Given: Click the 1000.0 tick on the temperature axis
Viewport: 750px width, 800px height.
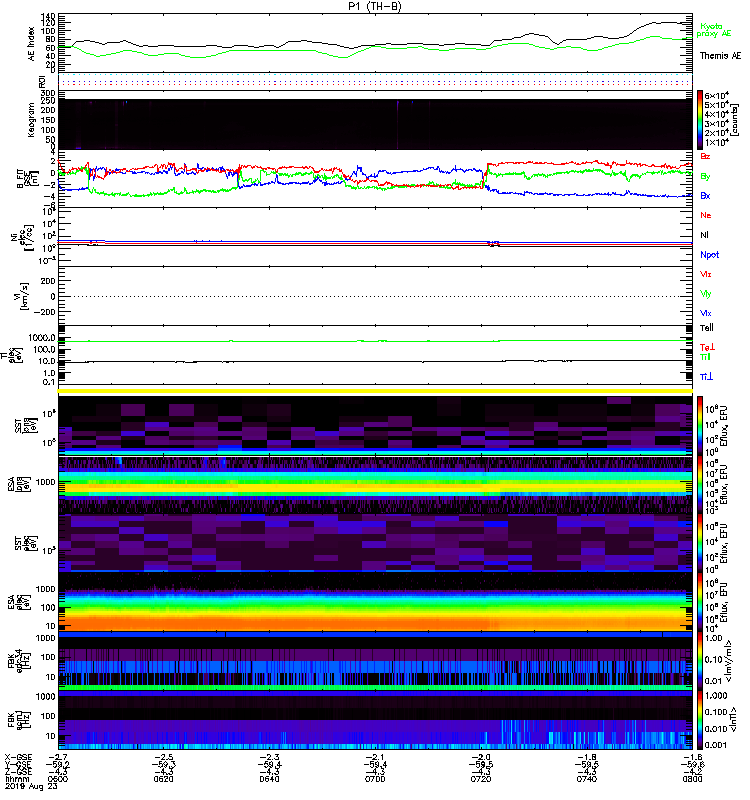Looking at the screenshot, I should [x=42, y=338].
